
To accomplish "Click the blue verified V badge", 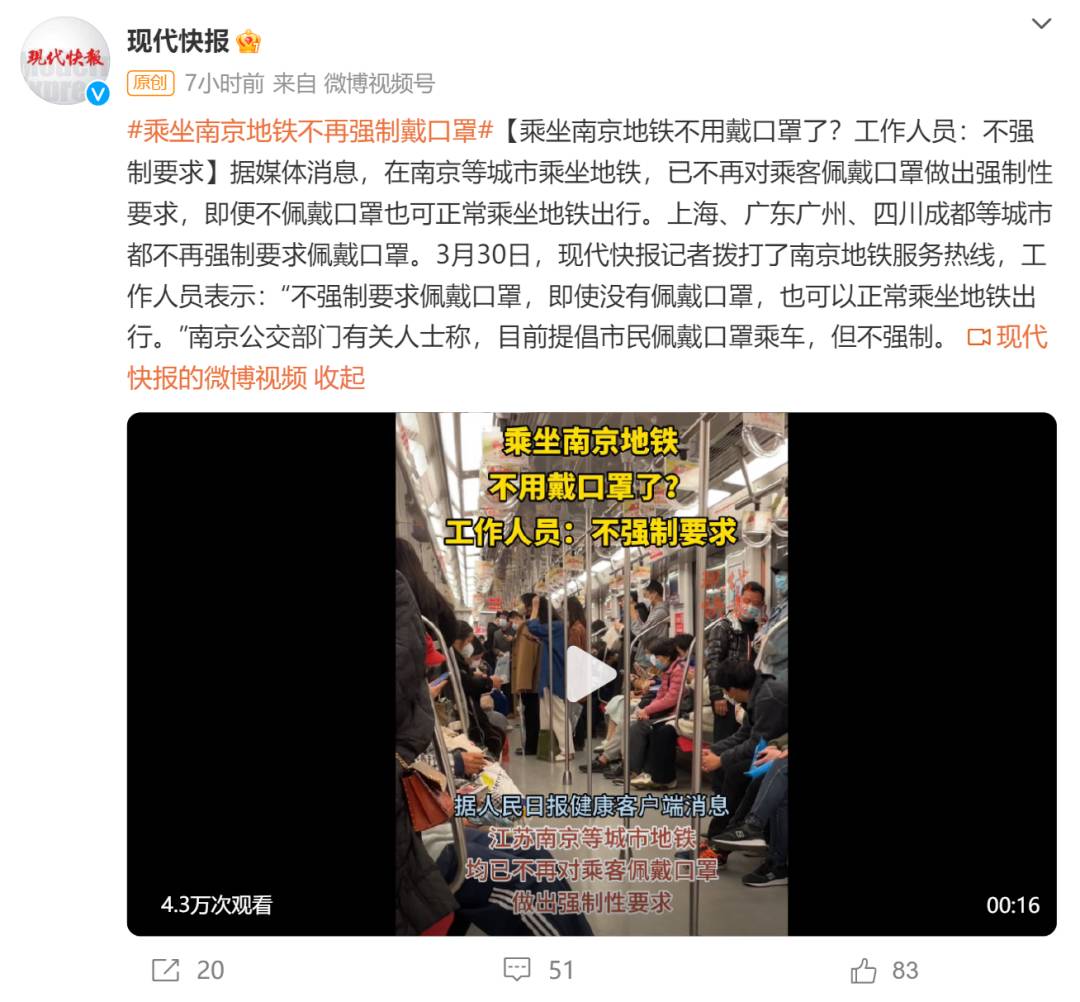I will click(x=98, y=94).
